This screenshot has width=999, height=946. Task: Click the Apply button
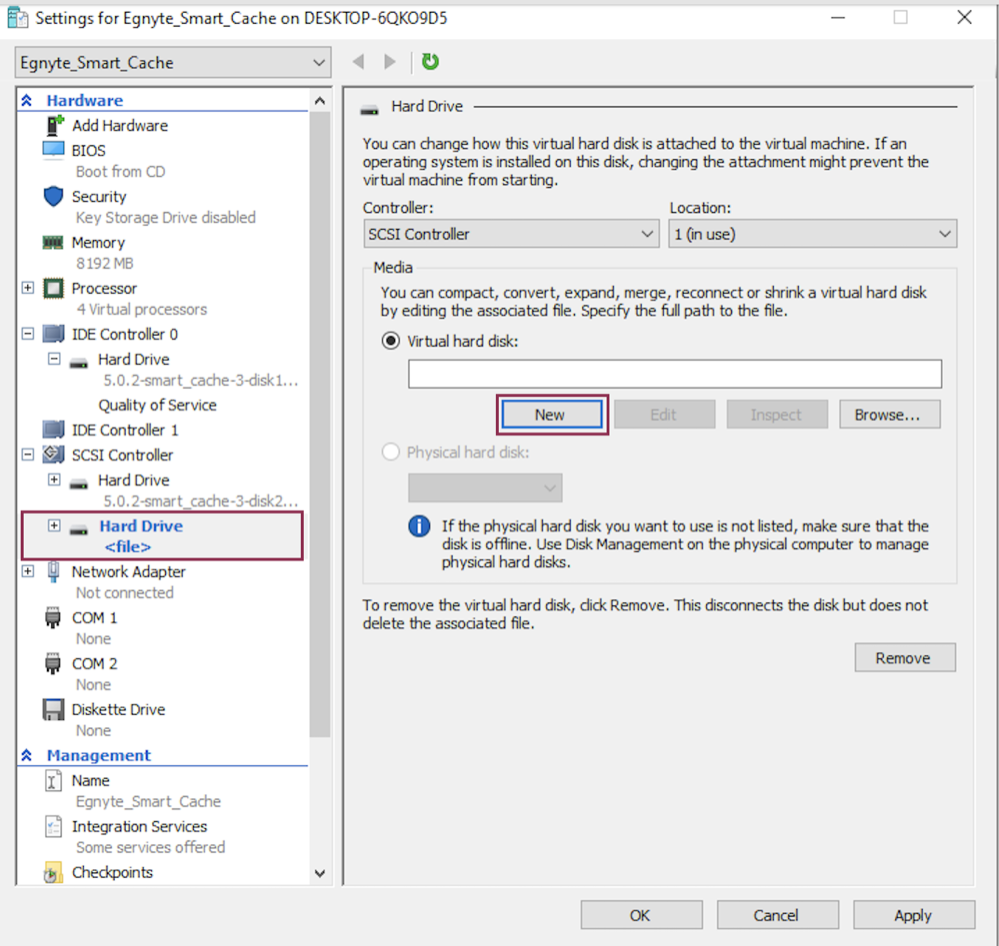[914, 915]
